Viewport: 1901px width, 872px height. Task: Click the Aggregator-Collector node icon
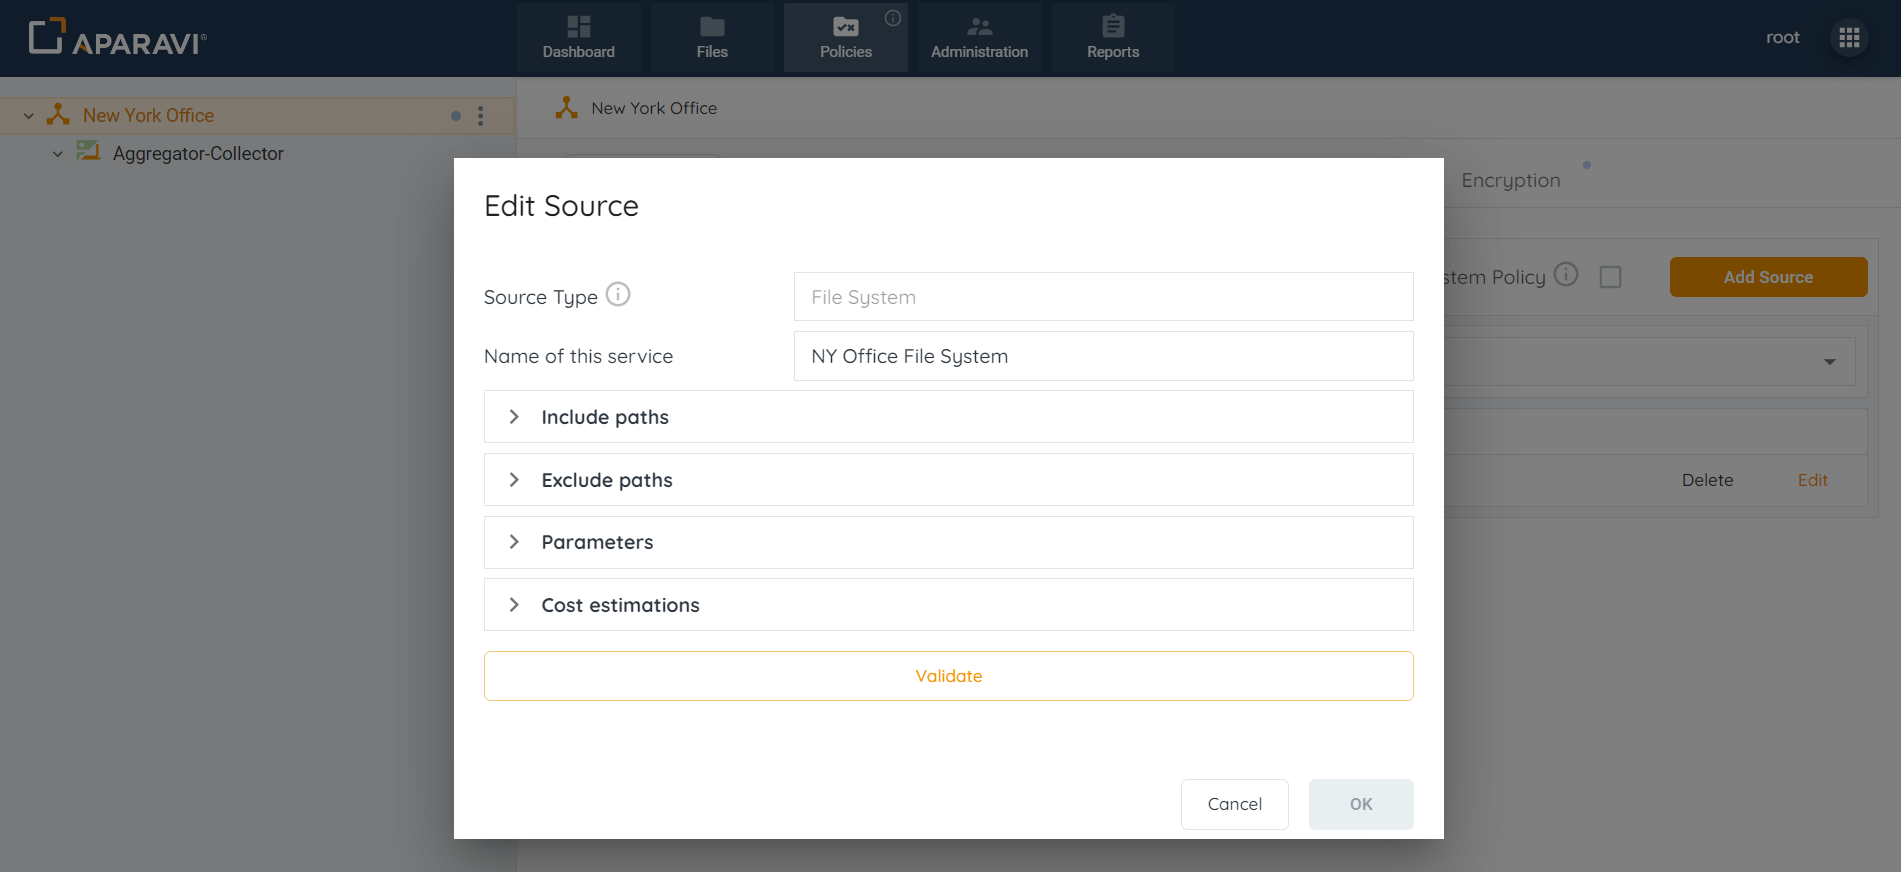[89, 152]
